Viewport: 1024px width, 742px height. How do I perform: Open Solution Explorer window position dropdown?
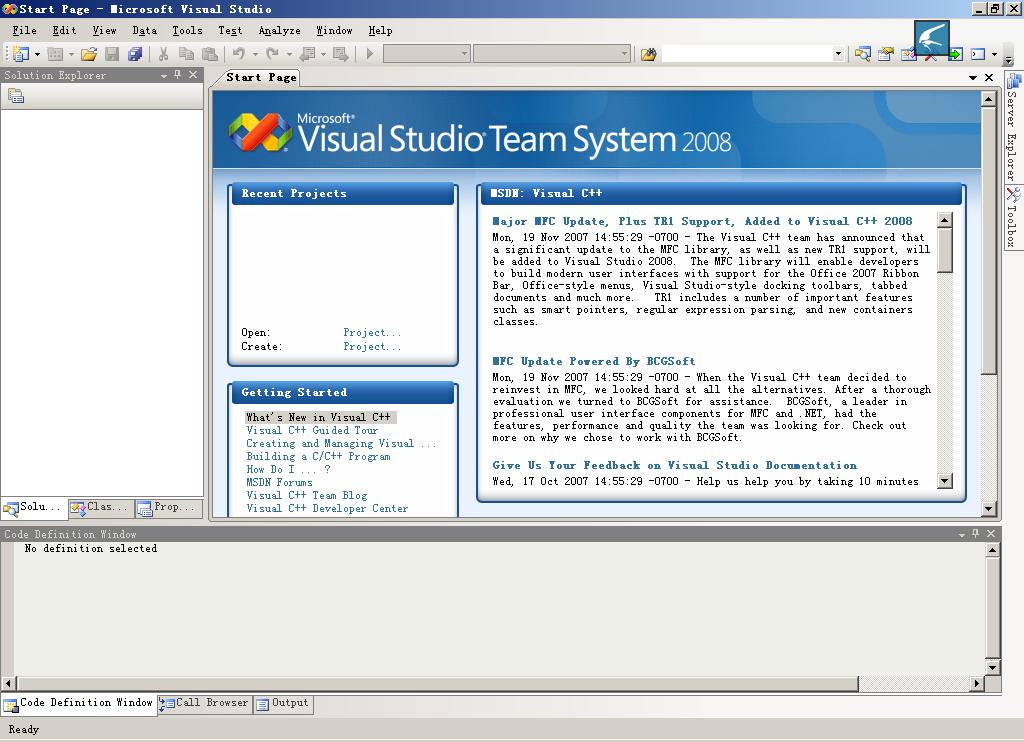[164, 75]
